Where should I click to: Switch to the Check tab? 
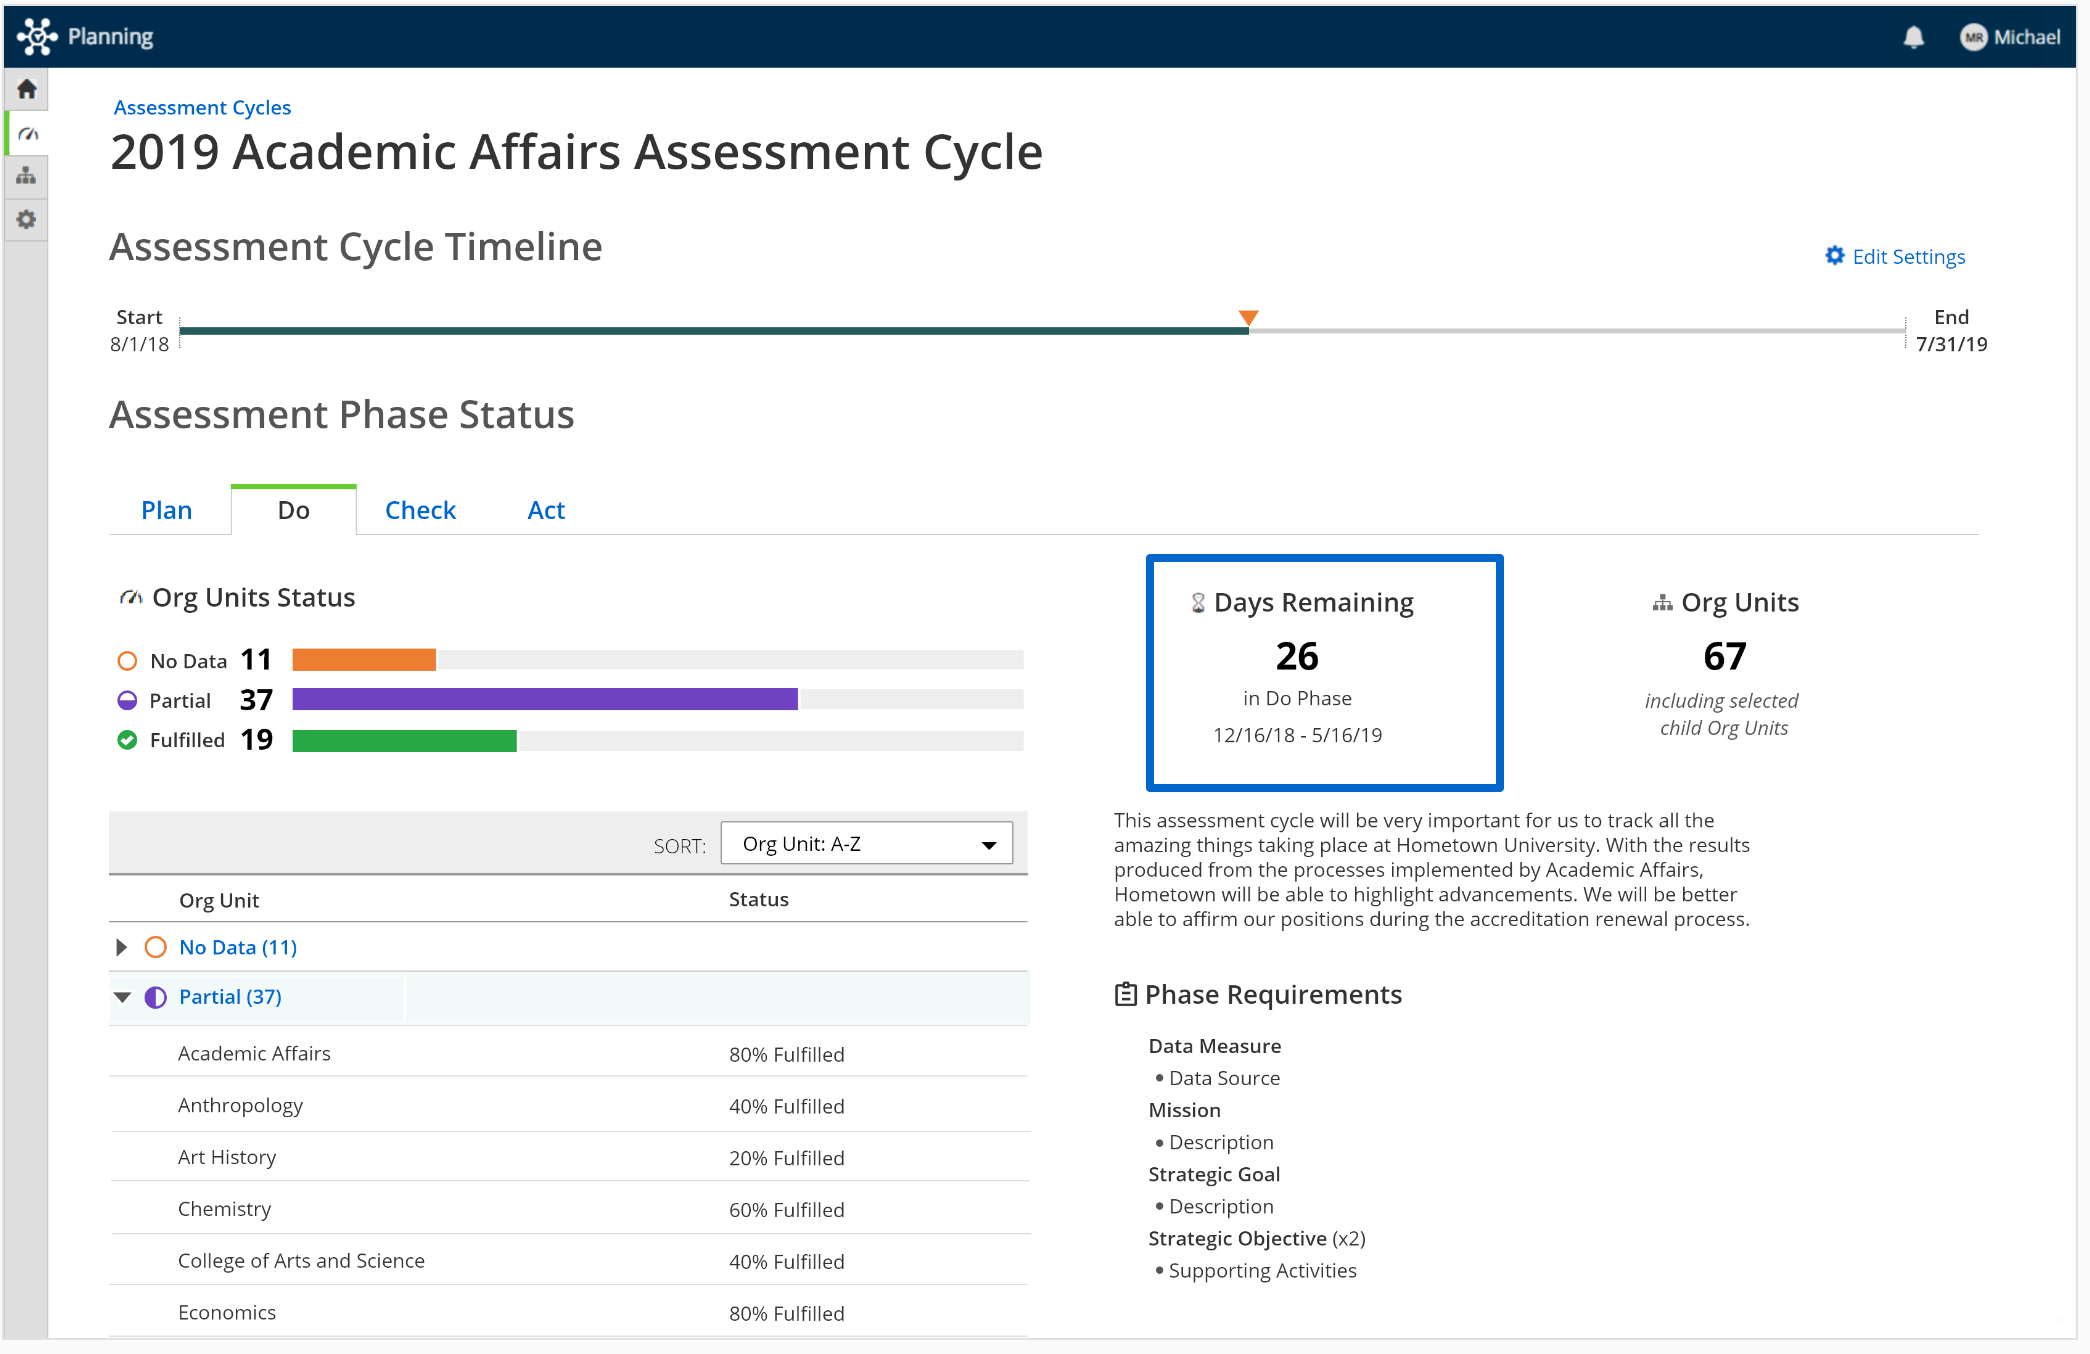pyautogui.click(x=420, y=510)
